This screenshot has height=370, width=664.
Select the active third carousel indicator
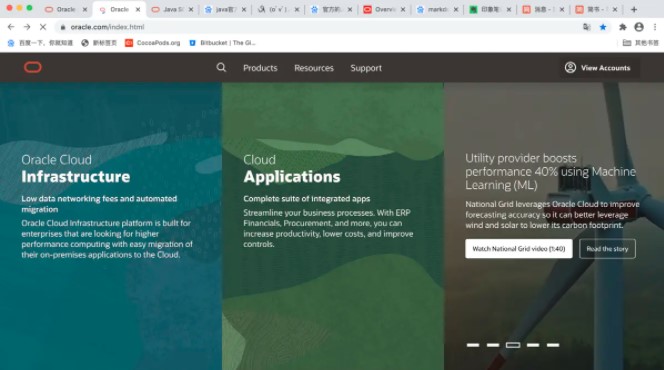(513, 345)
